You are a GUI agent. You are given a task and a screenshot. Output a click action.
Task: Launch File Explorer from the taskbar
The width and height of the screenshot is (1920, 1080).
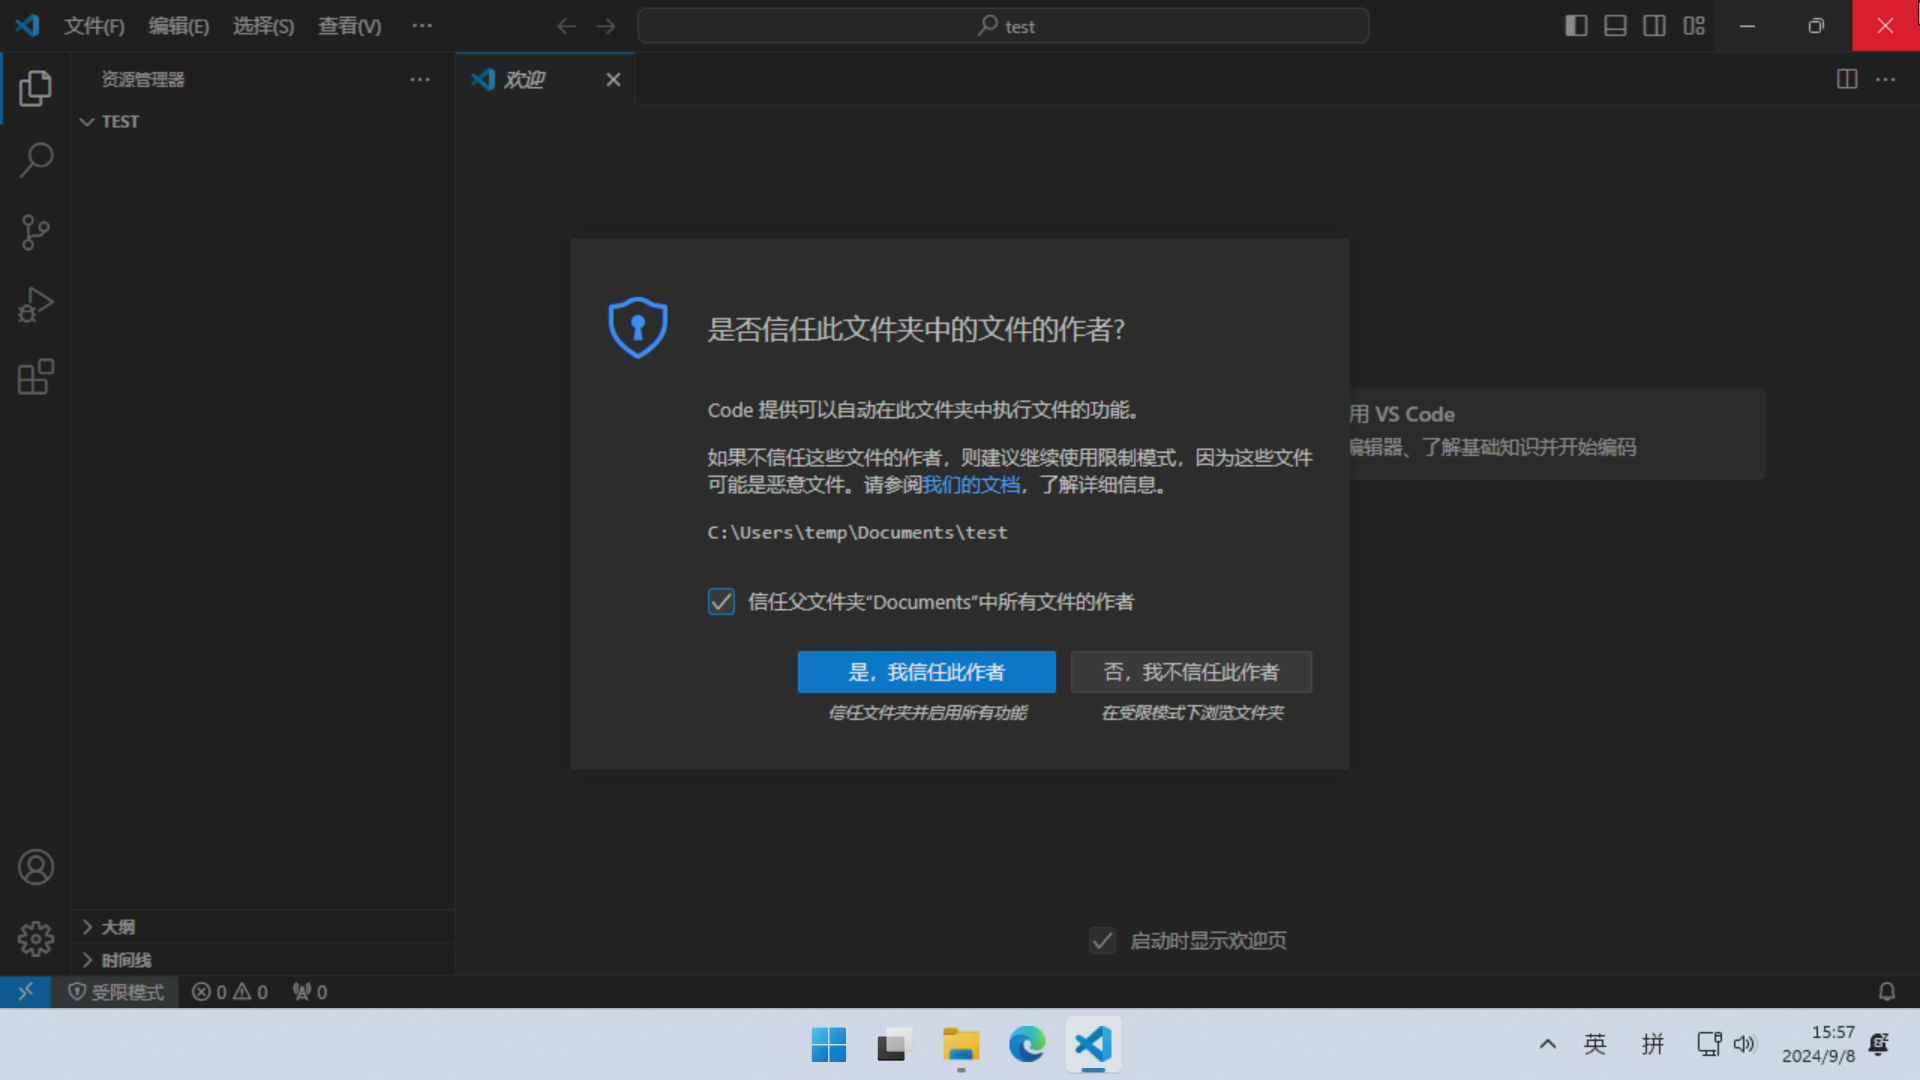coord(959,1044)
